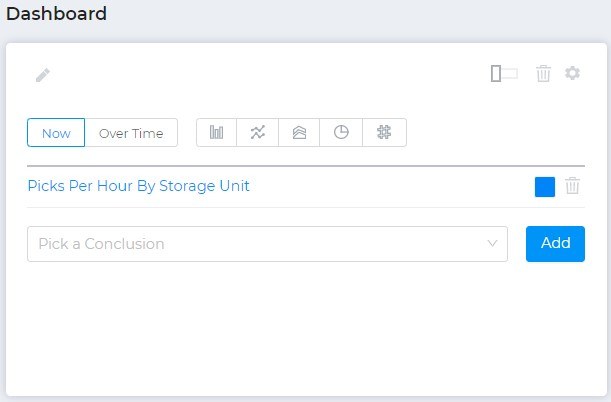Open the Pick a Conclusion dropdown

tap(267, 244)
